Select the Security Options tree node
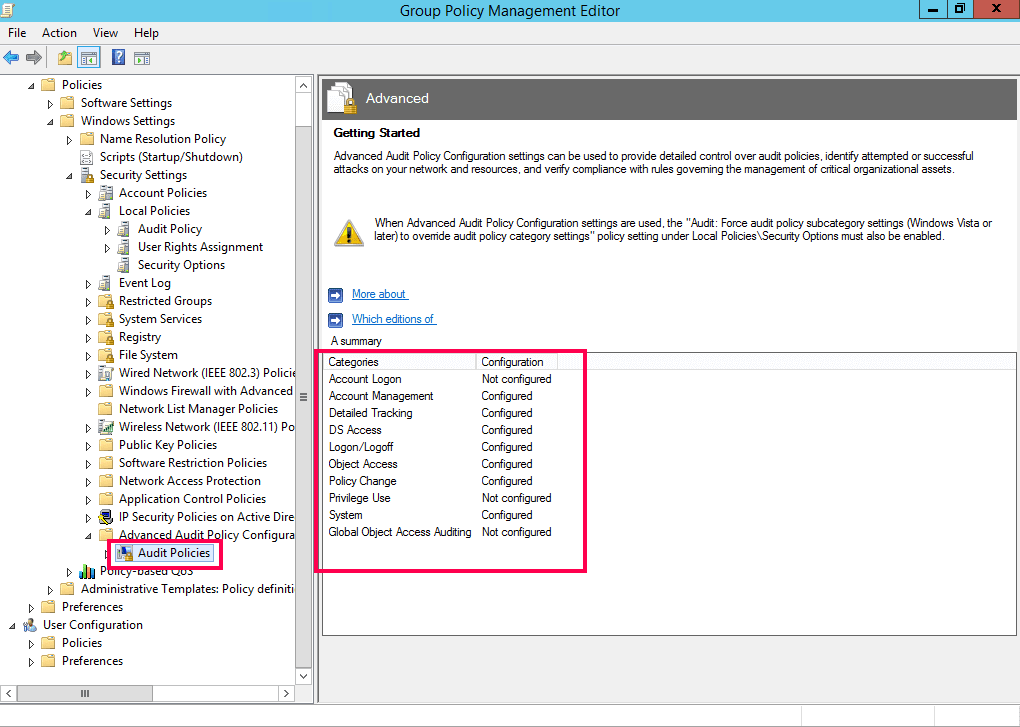The image size is (1020, 727). [x=180, y=264]
